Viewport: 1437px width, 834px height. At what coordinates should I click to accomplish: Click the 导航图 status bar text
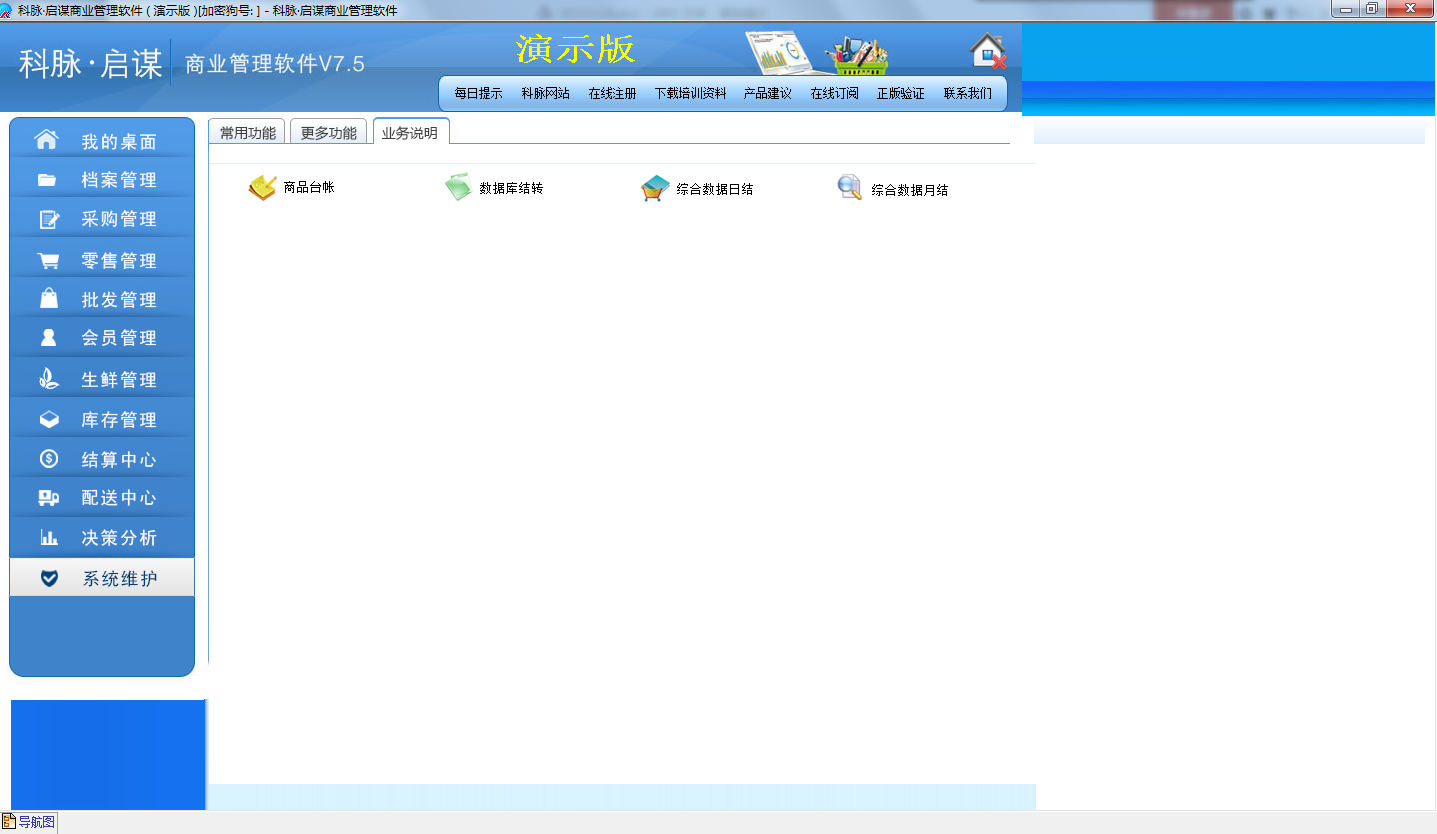click(37, 822)
